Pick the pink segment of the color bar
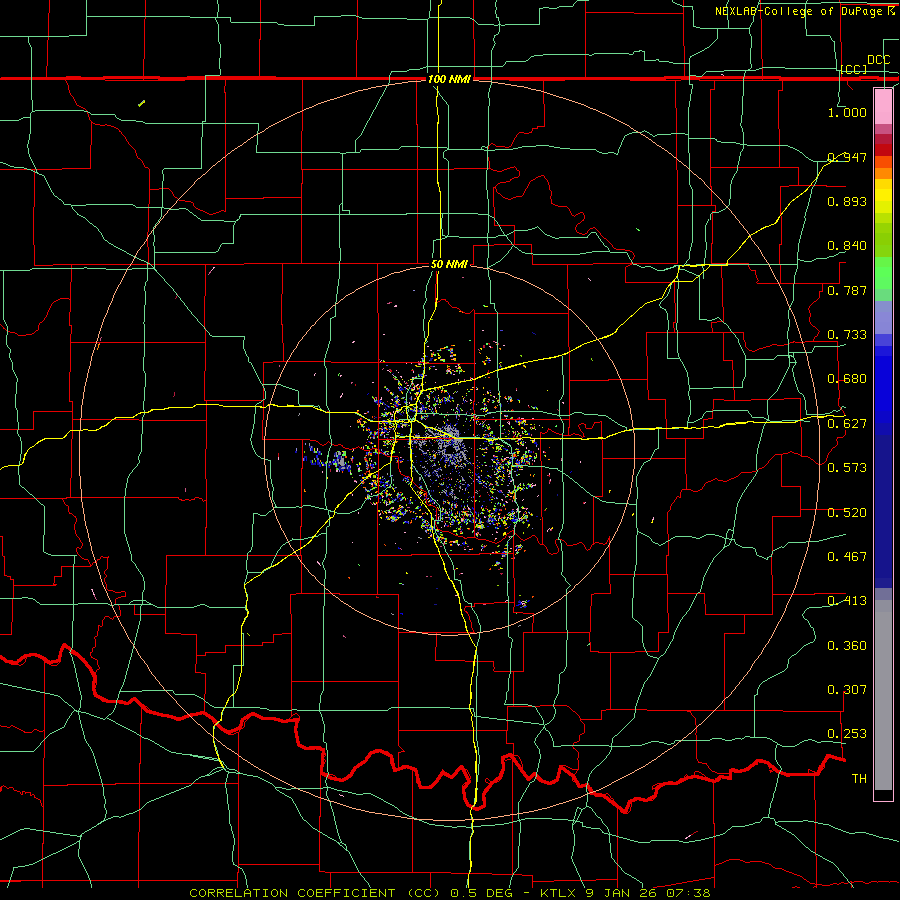The height and width of the screenshot is (900, 900). click(x=883, y=106)
